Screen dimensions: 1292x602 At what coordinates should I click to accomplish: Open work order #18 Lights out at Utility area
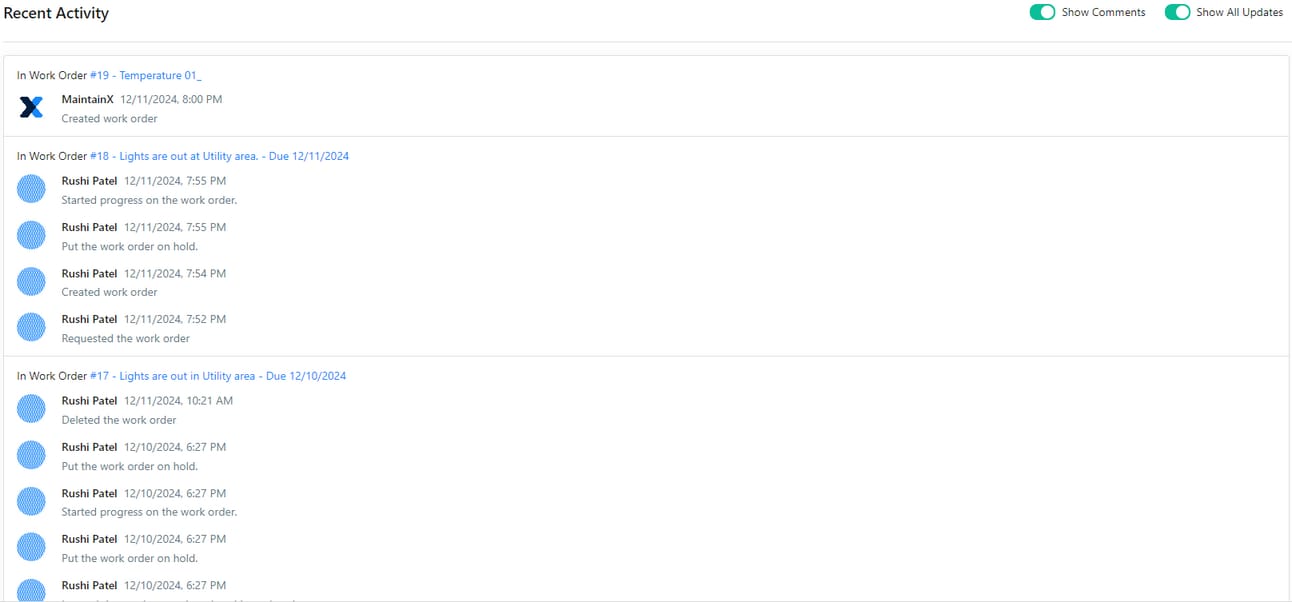pyautogui.click(x=219, y=156)
